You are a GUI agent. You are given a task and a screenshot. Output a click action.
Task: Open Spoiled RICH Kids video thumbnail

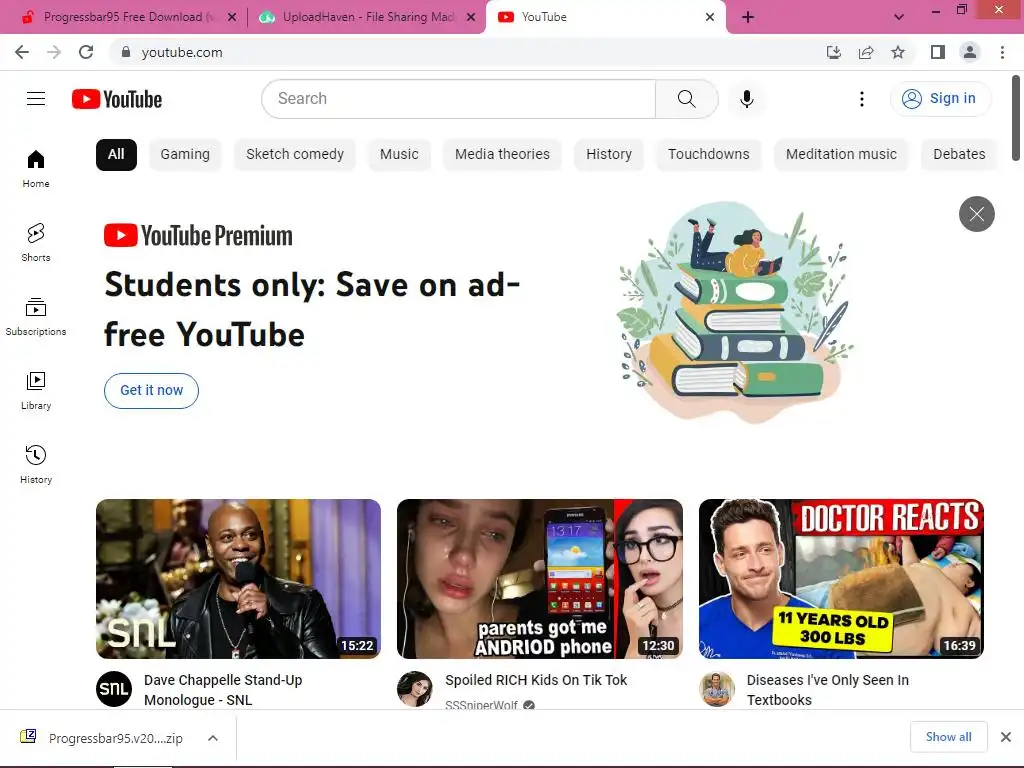tap(539, 579)
